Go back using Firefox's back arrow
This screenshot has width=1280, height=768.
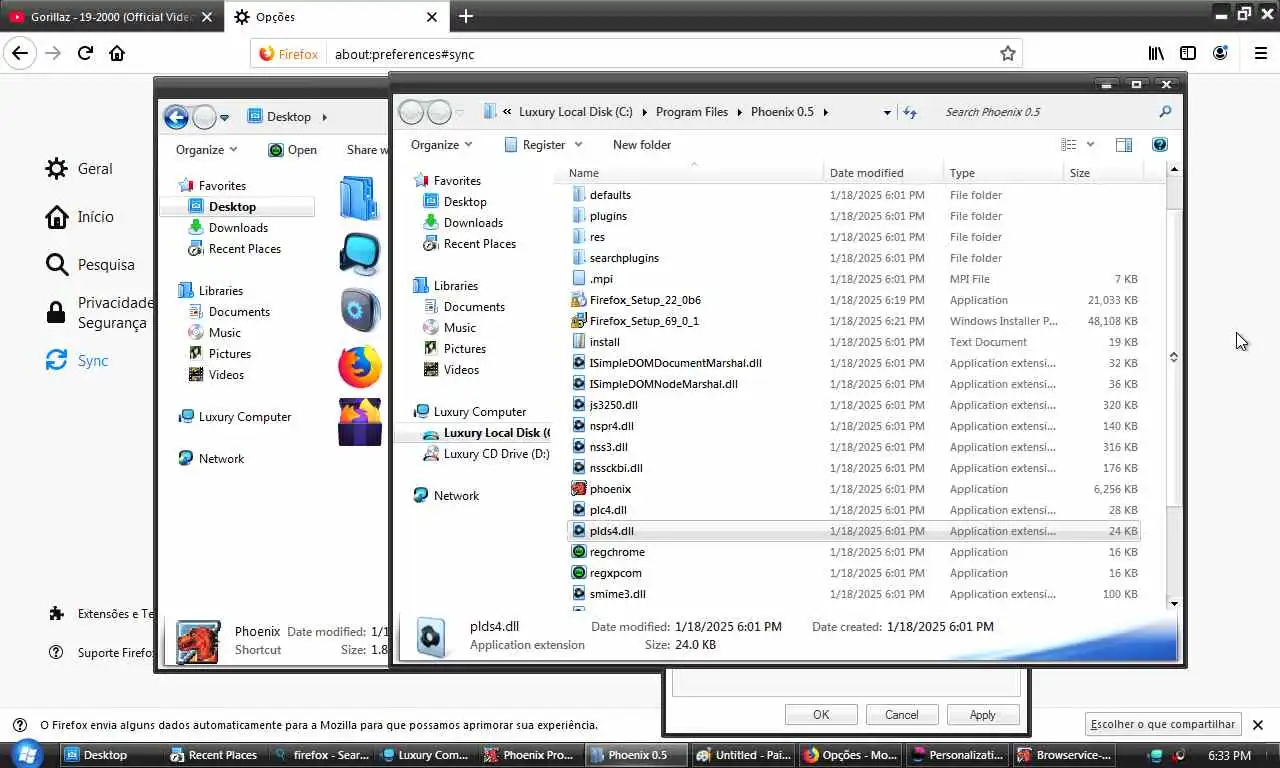(x=20, y=53)
